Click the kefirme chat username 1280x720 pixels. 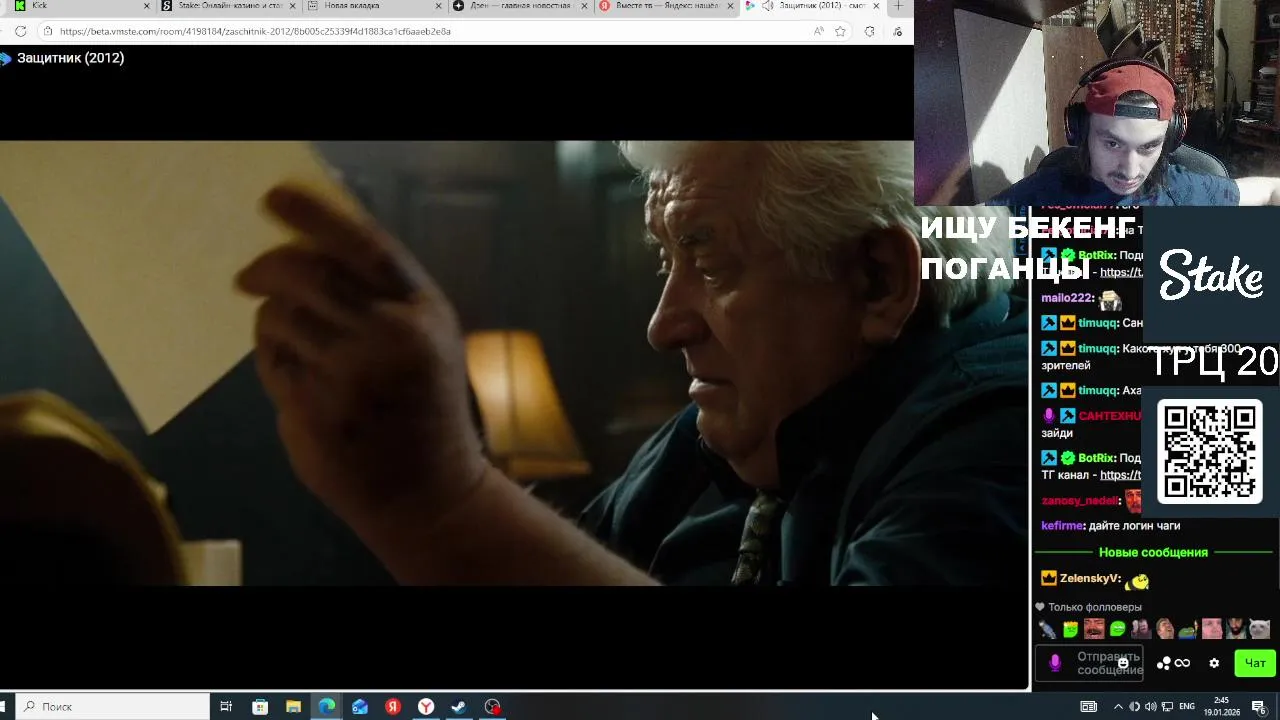pyautogui.click(x=1062, y=526)
